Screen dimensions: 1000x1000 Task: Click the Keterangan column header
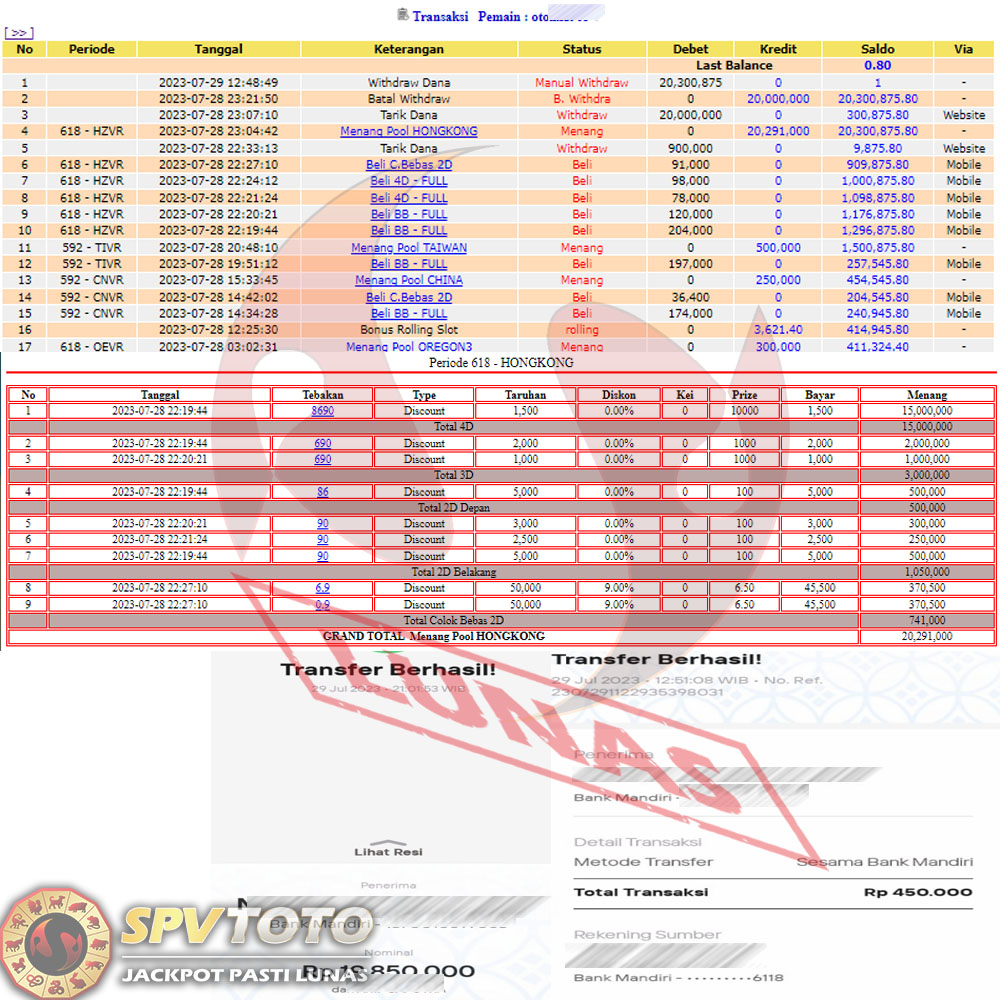(408, 49)
